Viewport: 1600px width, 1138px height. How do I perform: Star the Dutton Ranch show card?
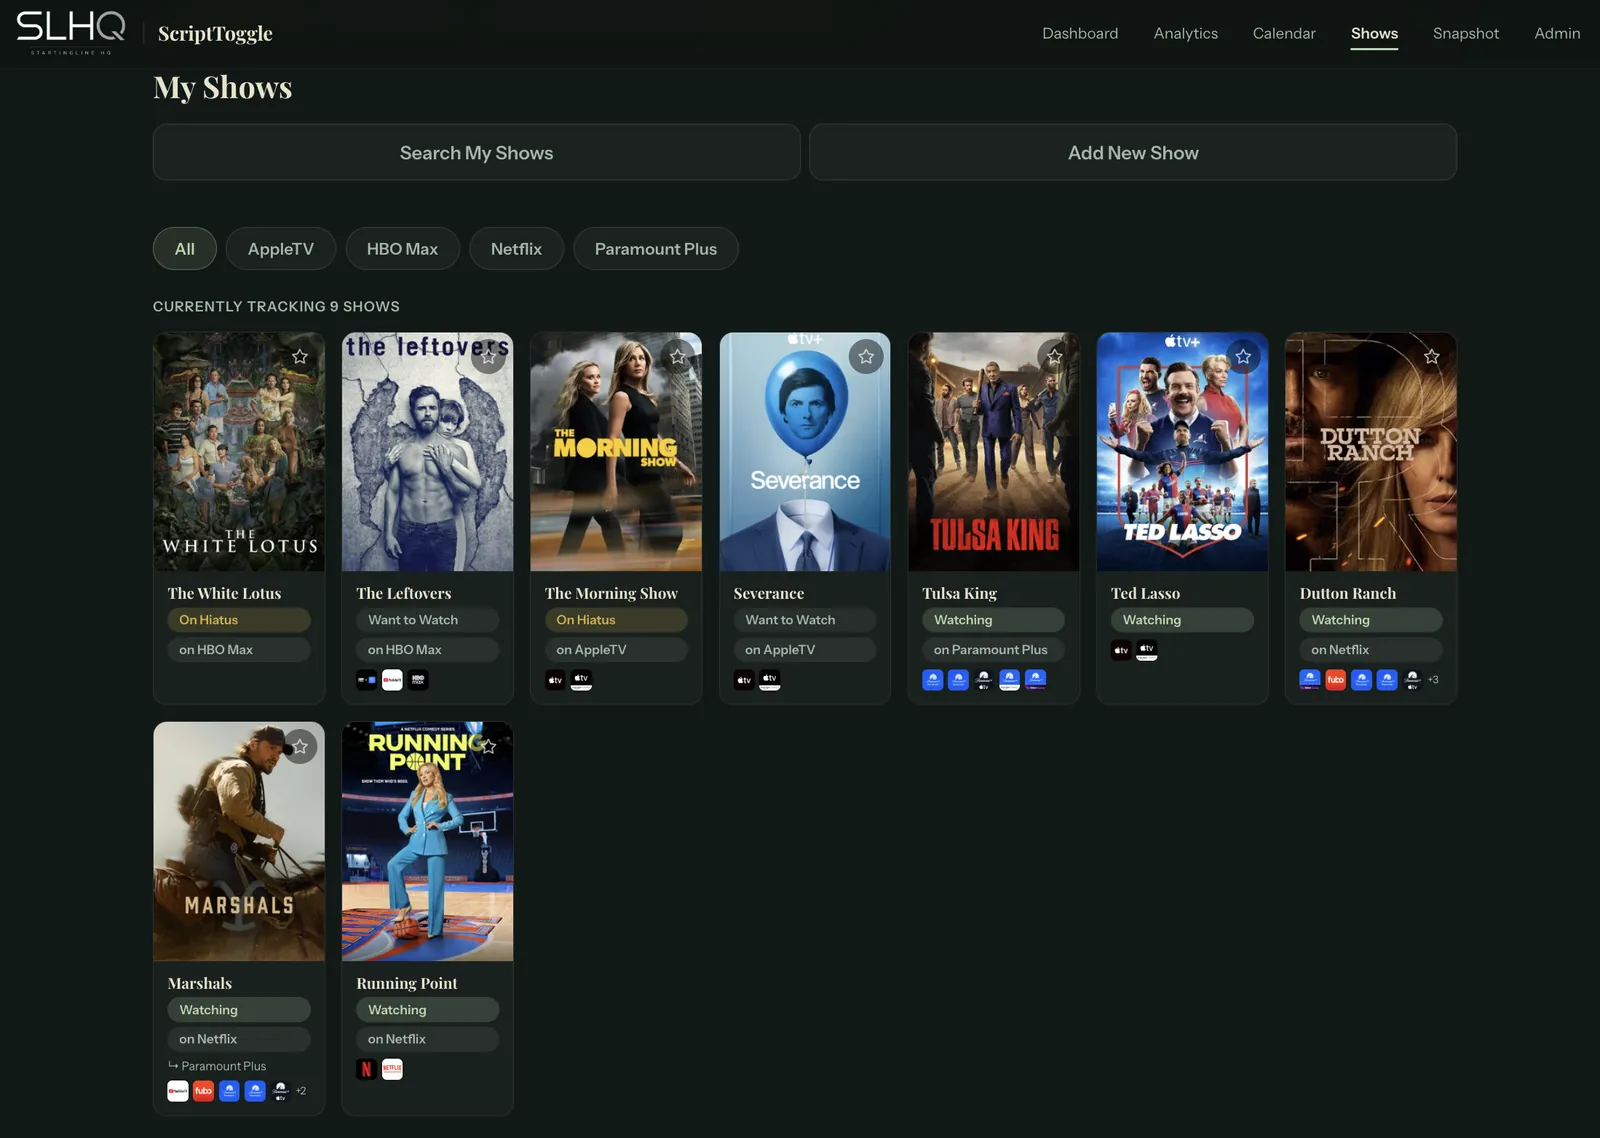click(1432, 357)
